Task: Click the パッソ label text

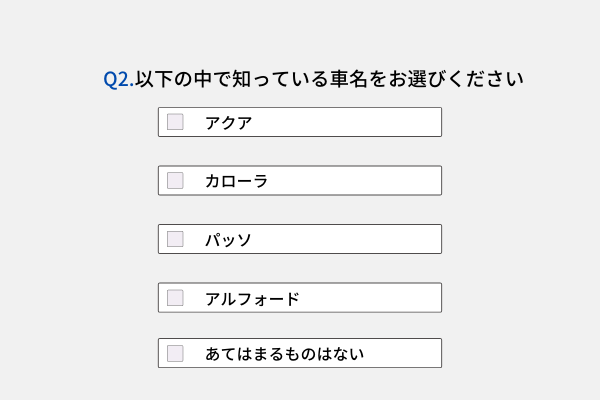Action: [228, 240]
